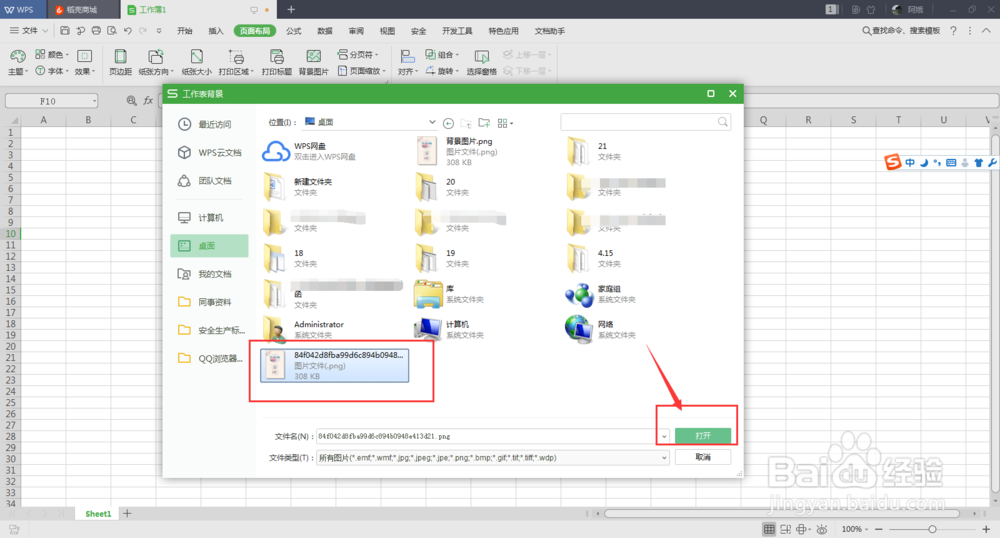Open the 字体 theme fonts dropdown

[x=52, y=71]
